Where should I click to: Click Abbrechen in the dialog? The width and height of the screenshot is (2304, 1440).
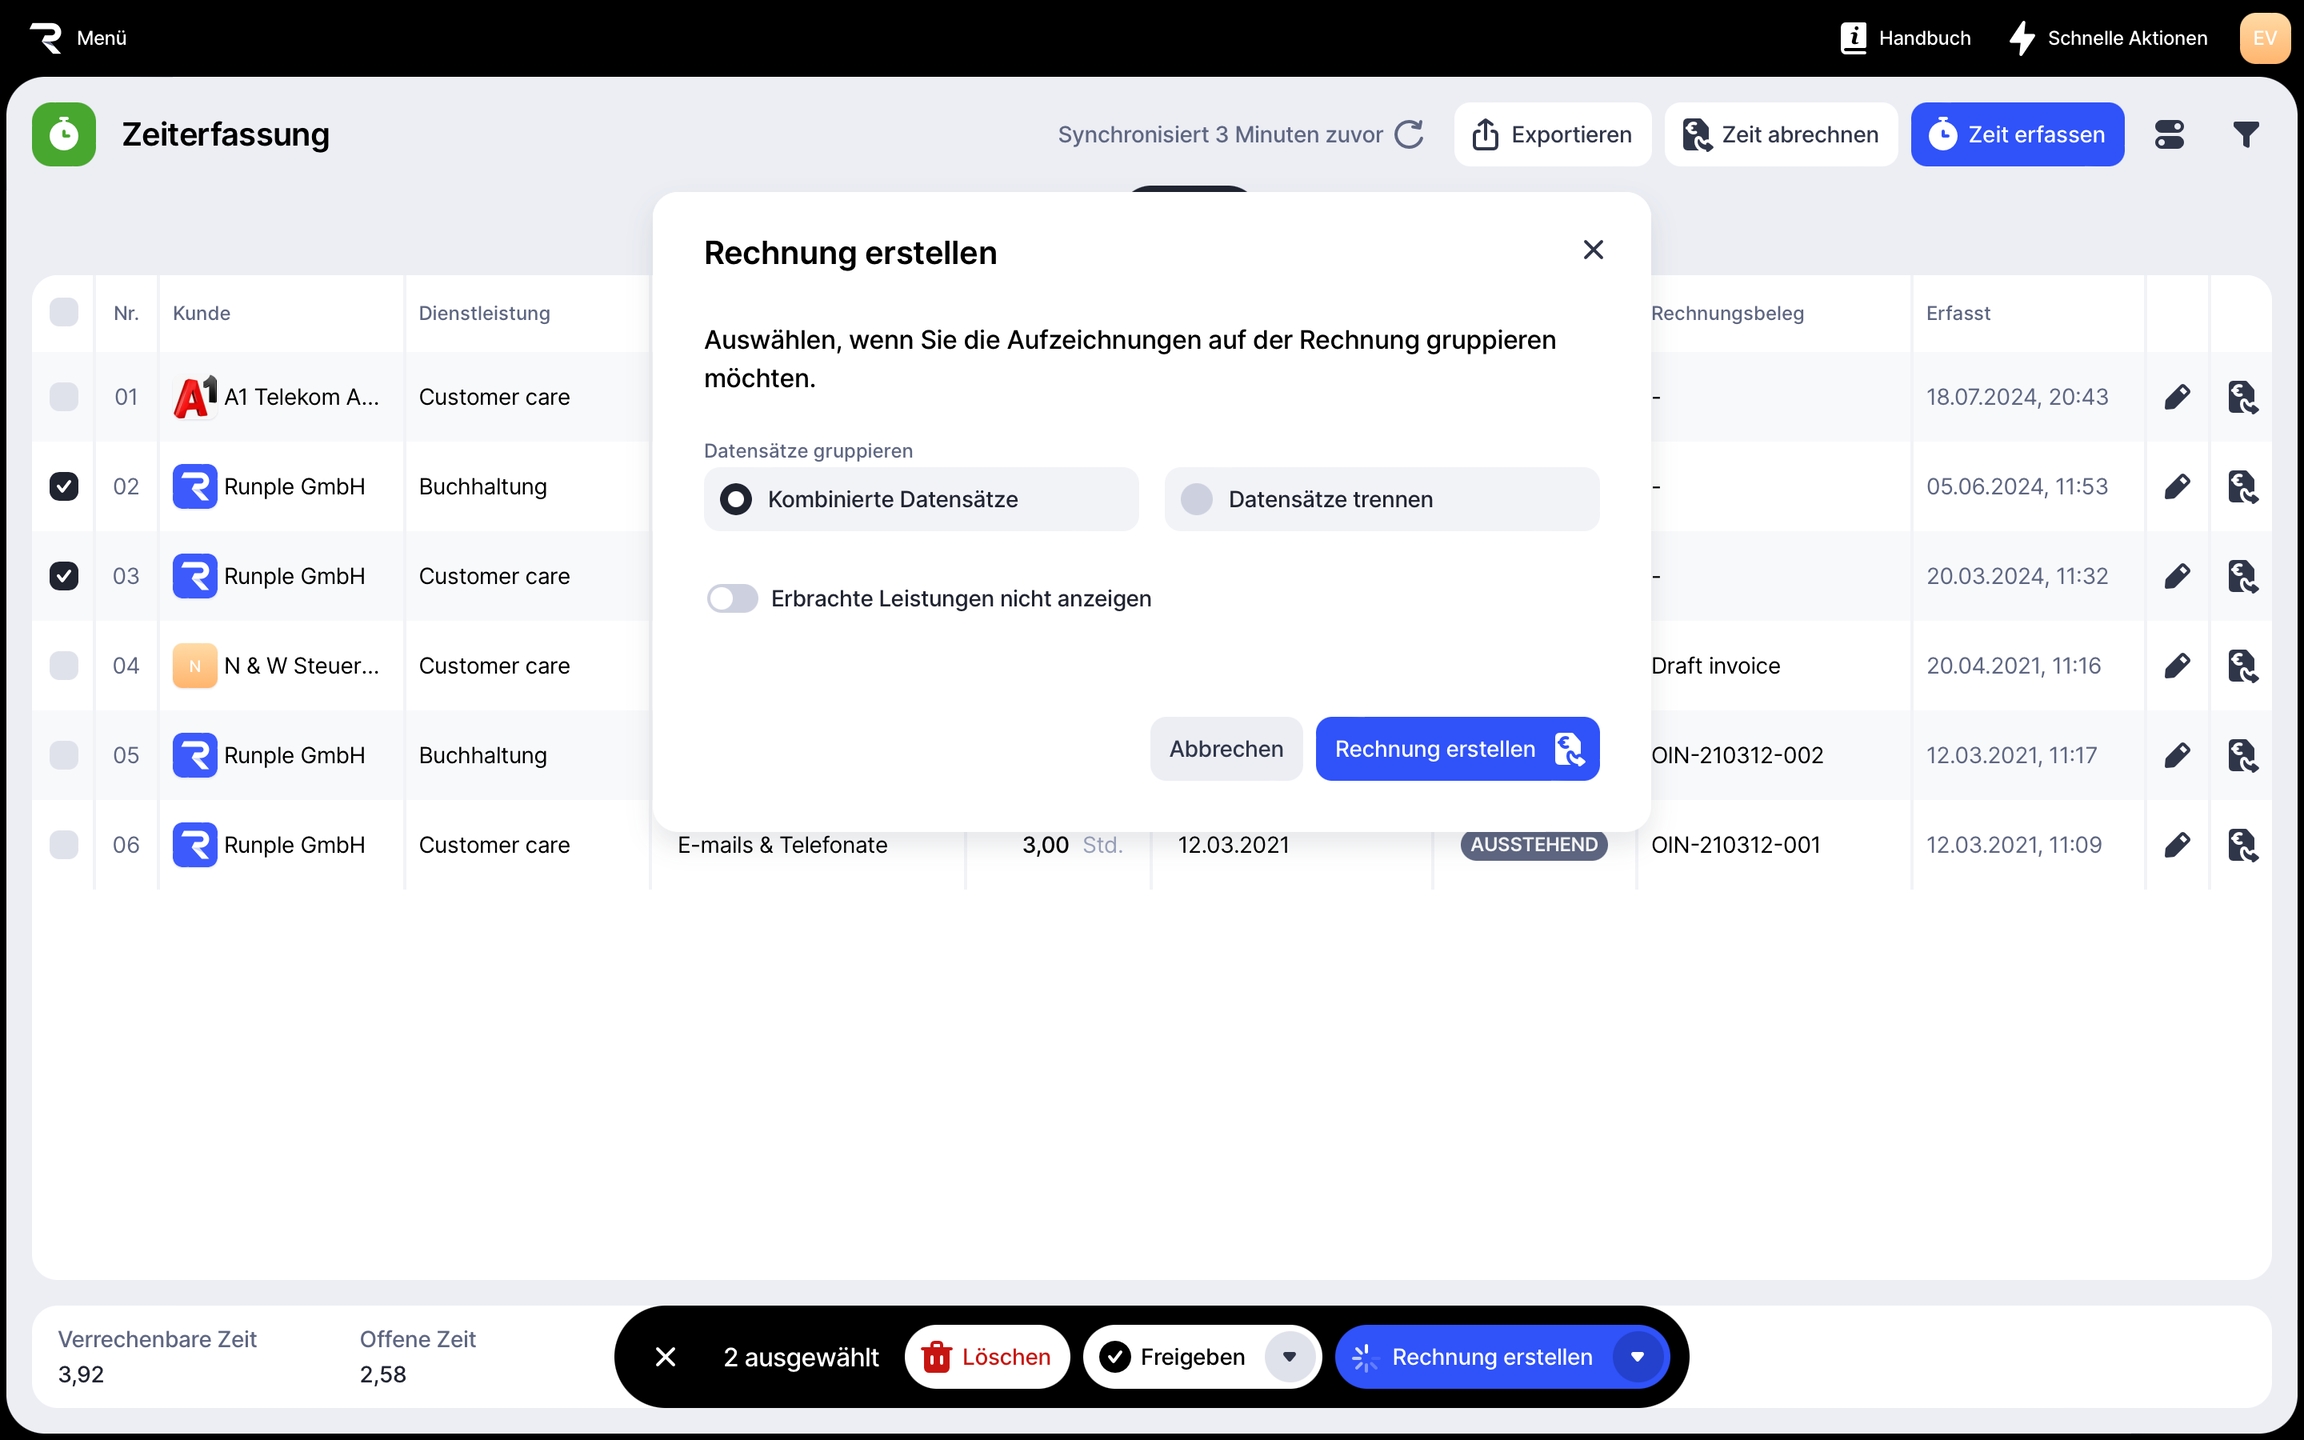[1226, 749]
